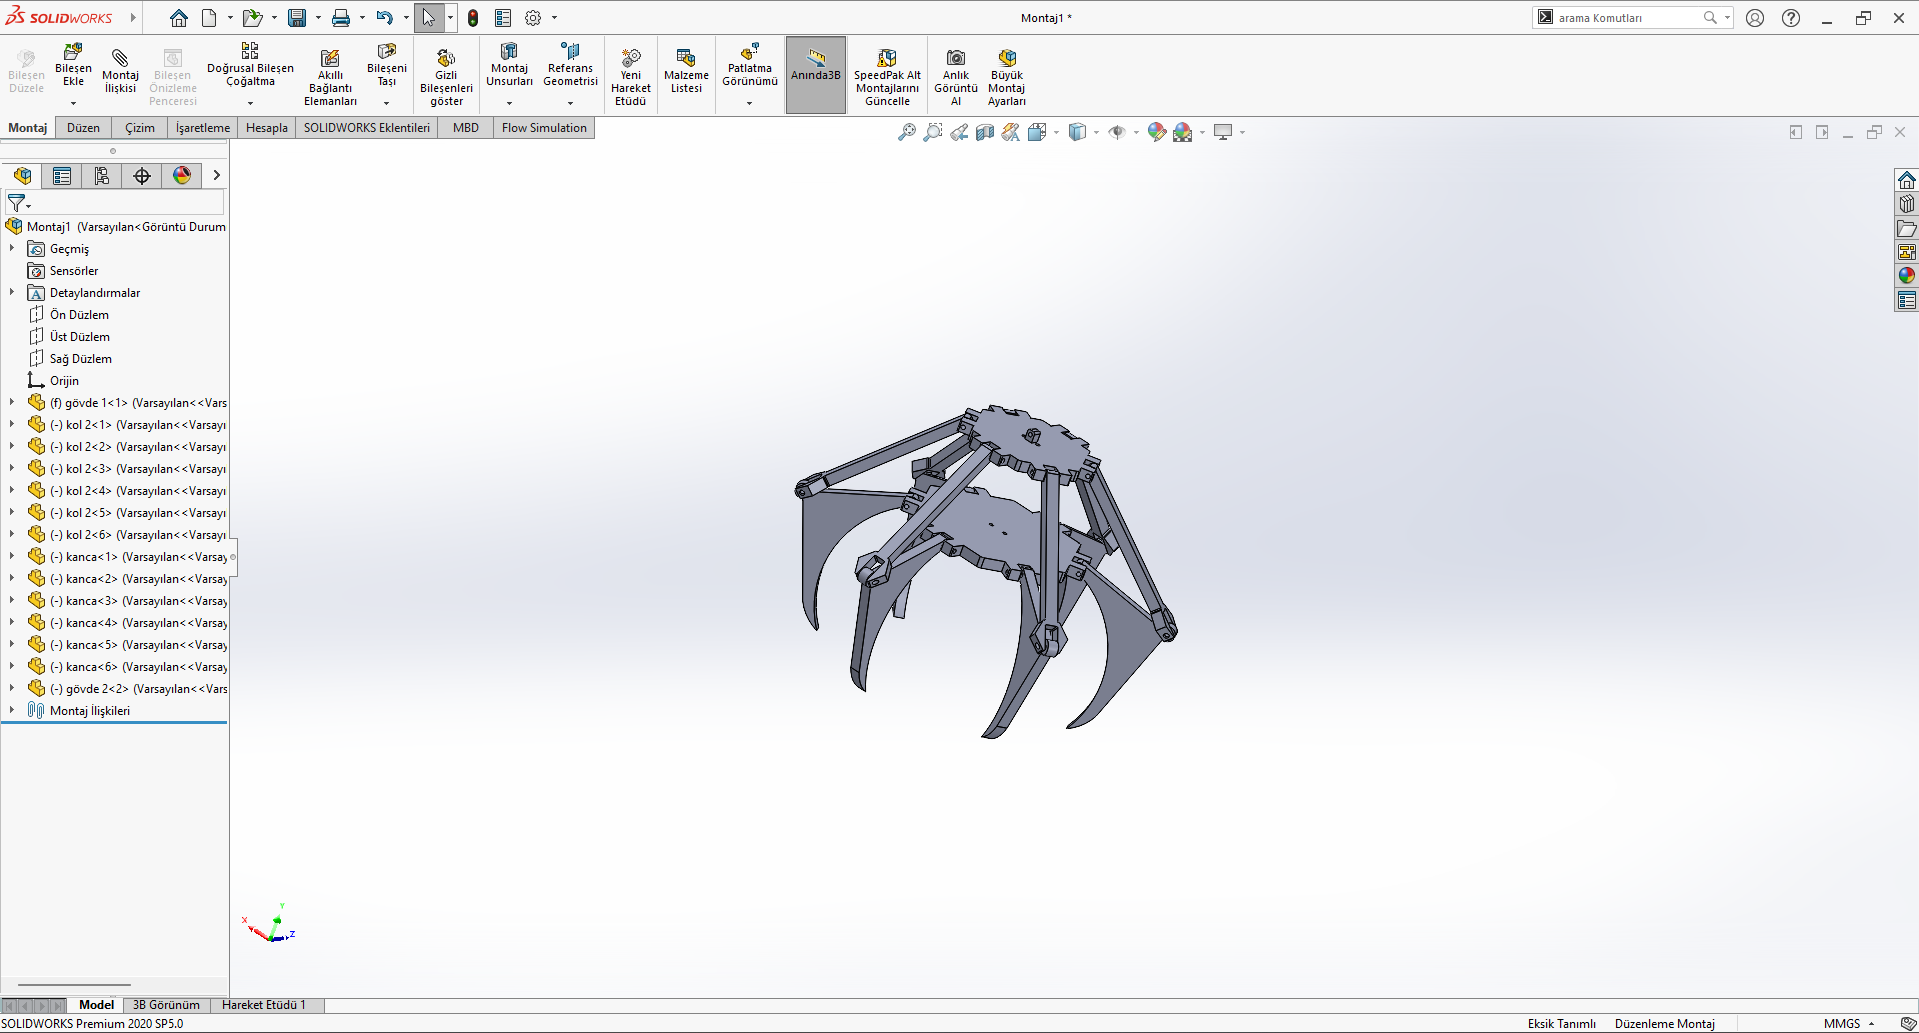Viewport: 1919px width, 1033px height.
Task: Open DisplayManager color ball tab
Action: tap(182, 176)
